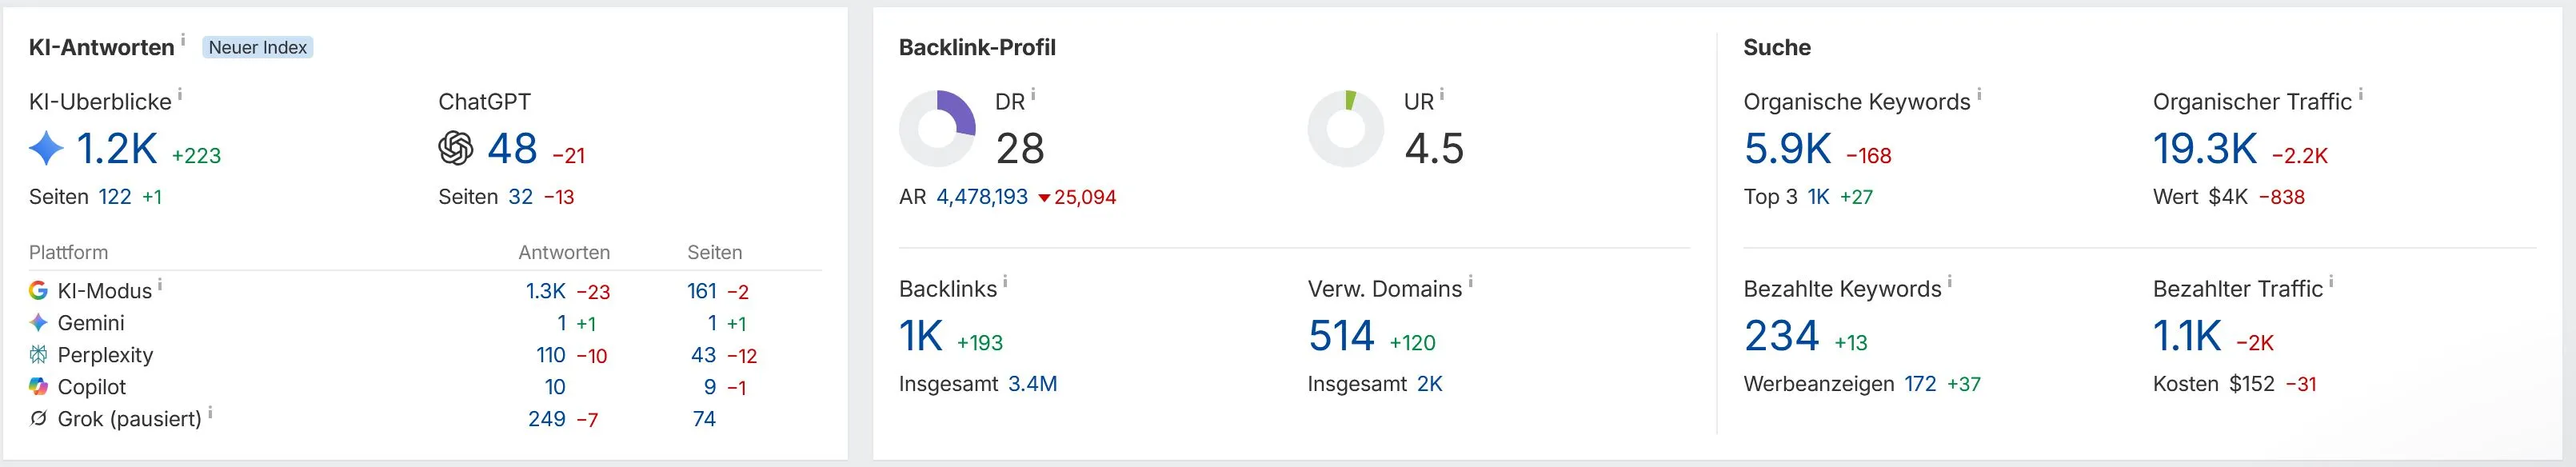
Task: Open Bezahlter Traffic value 1.1K
Action: coord(2187,336)
